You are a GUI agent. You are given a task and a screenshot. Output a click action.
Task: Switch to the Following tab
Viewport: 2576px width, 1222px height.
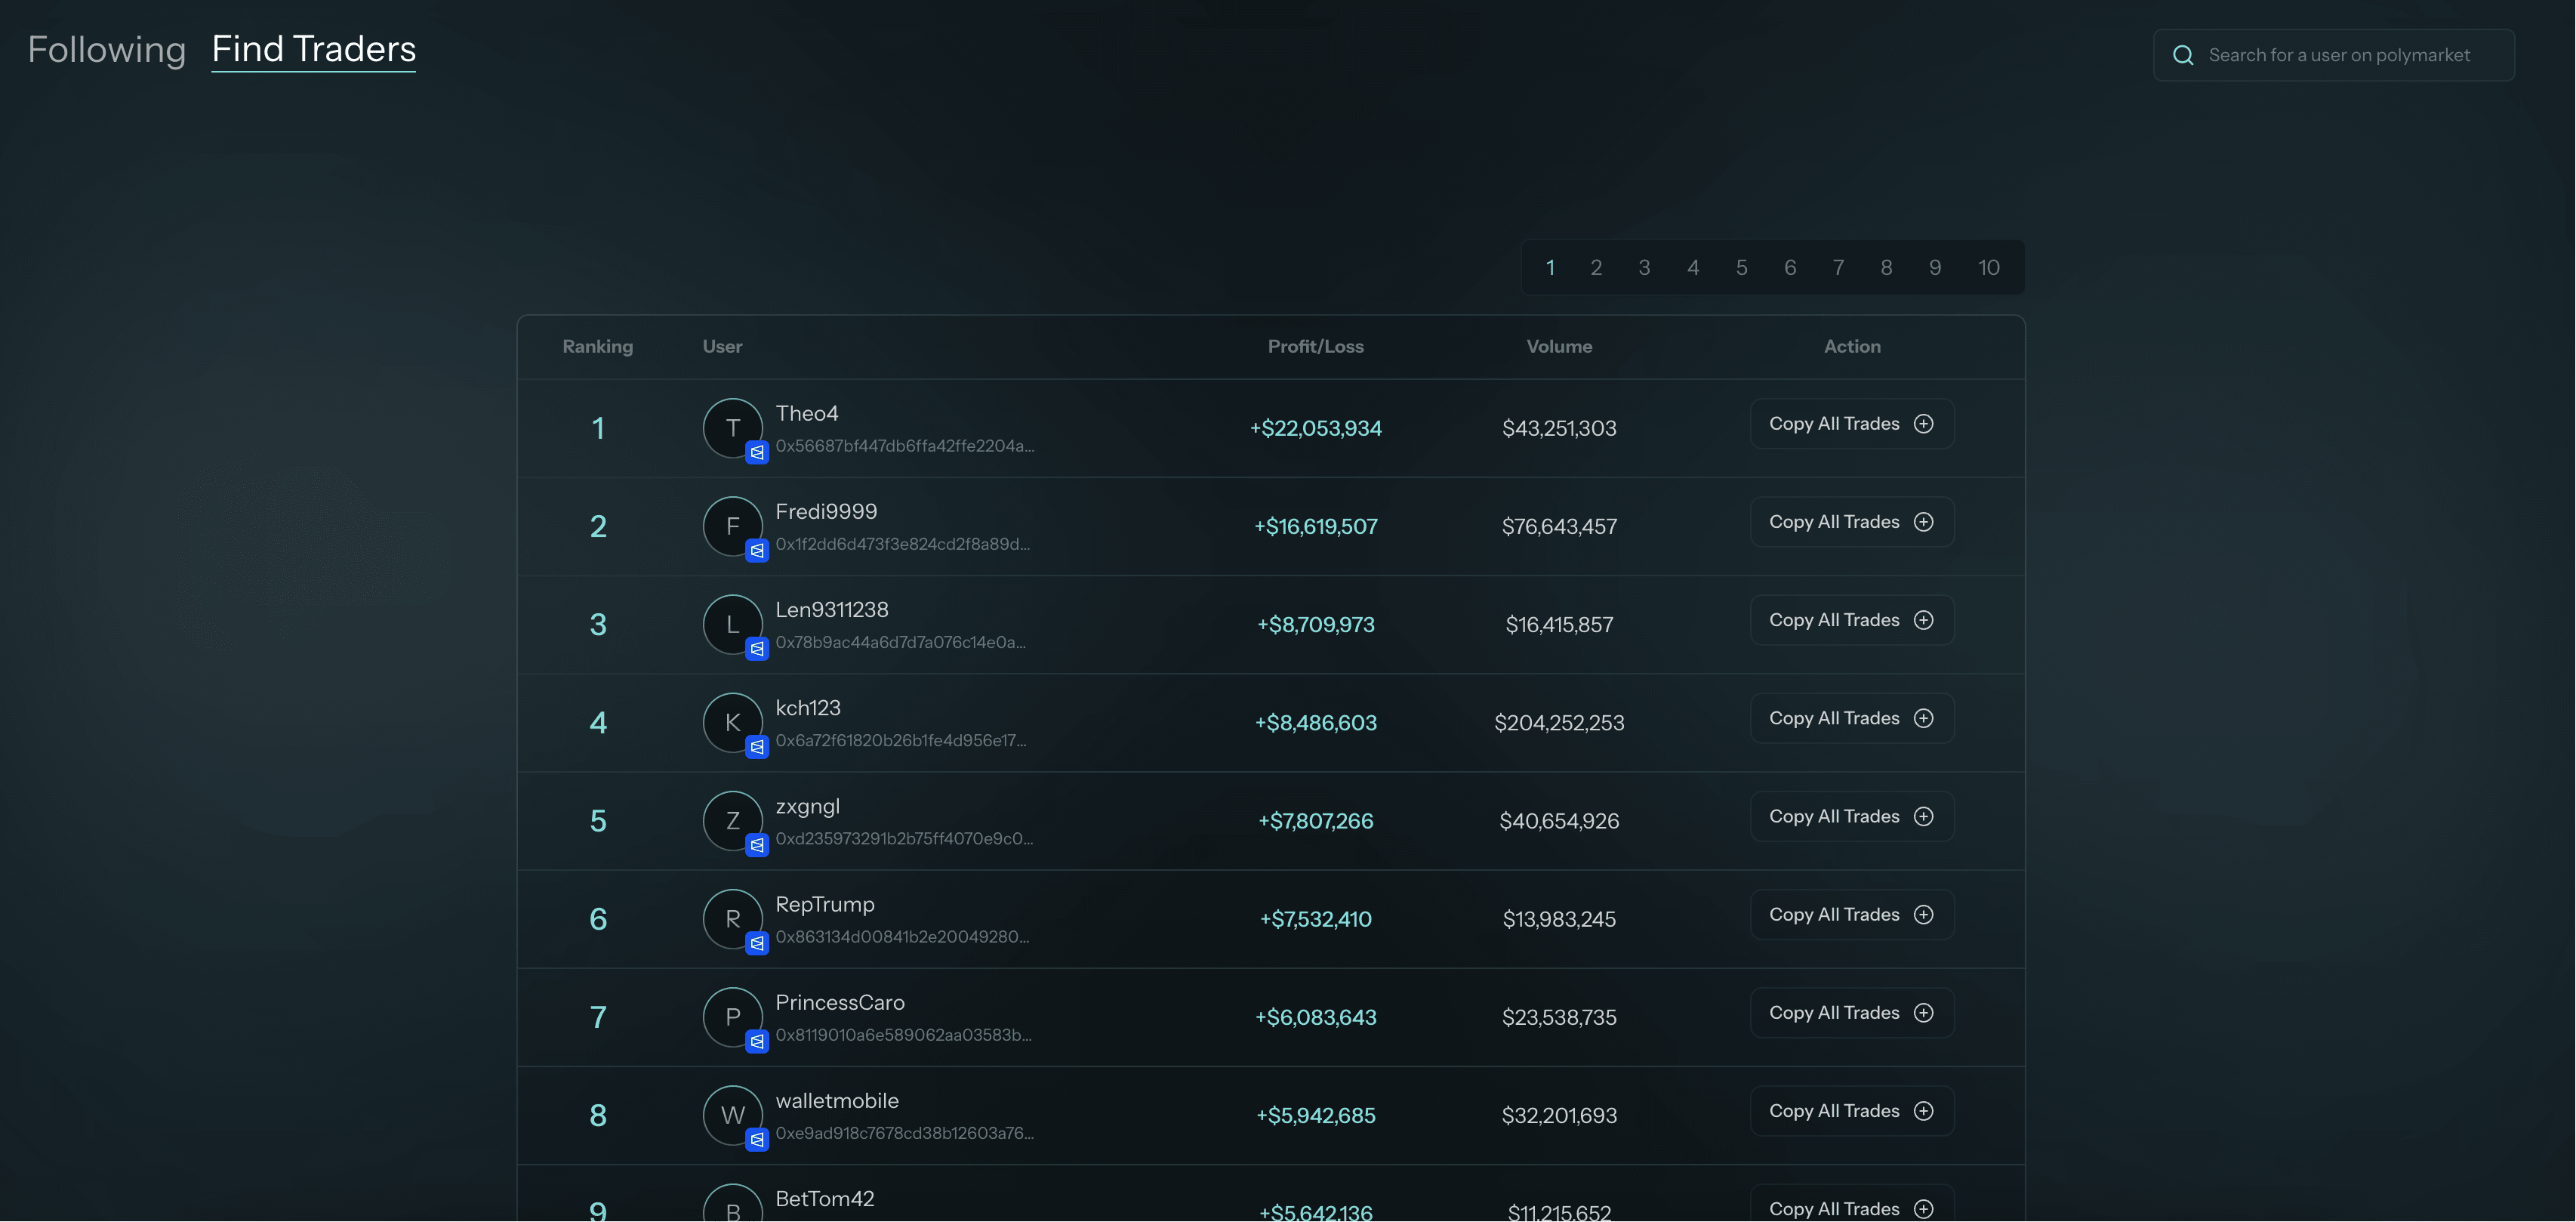[x=106, y=50]
